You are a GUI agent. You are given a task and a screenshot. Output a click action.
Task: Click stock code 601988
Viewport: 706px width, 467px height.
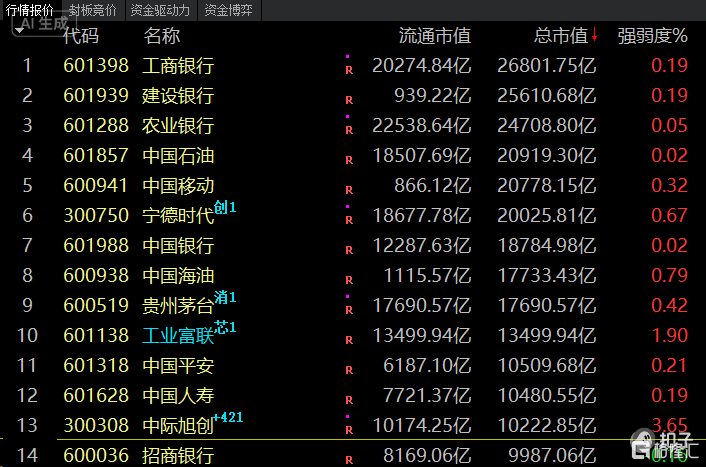click(x=96, y=246)
